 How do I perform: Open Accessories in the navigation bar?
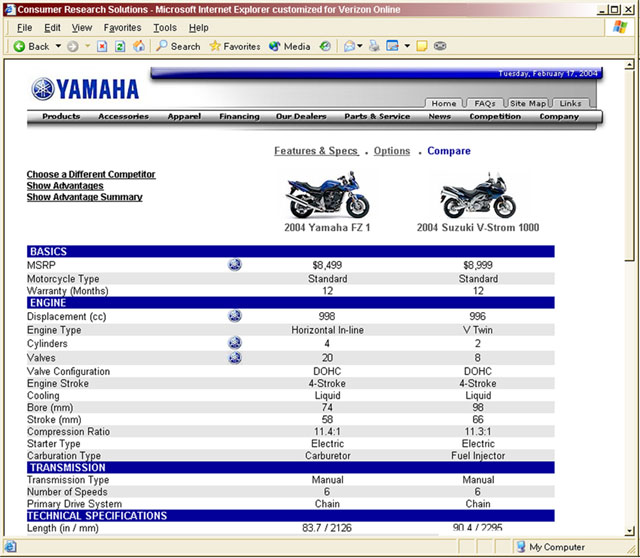[123, 116]
